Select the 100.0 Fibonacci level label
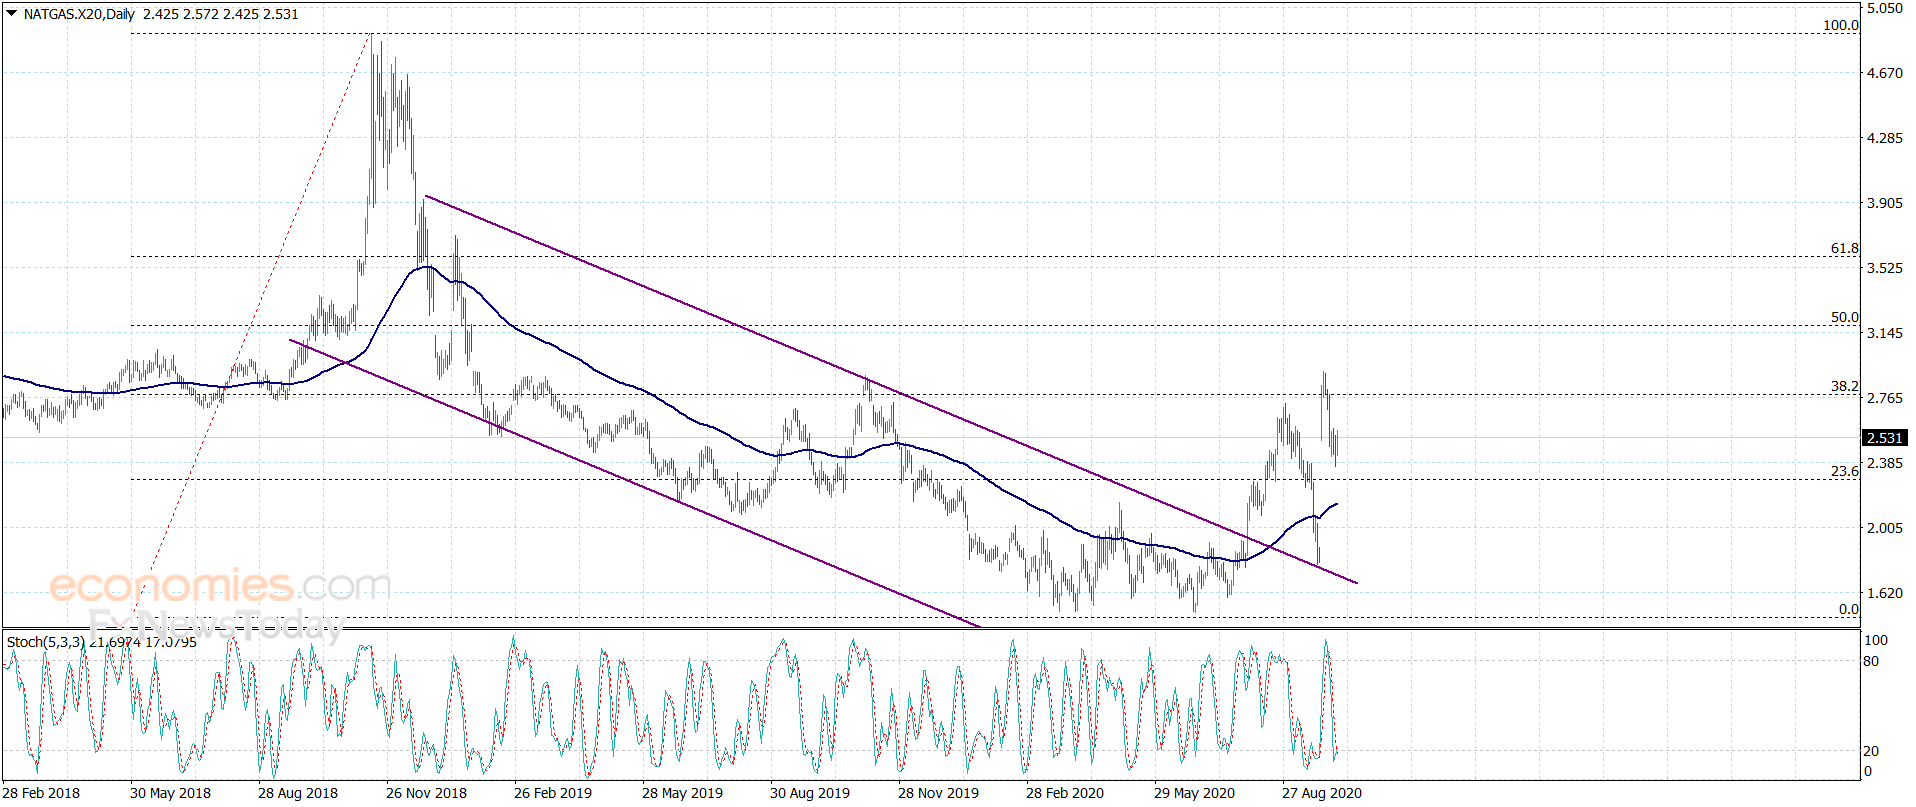The height and width of the screenshot is (807, 1916). (1841, 25)
